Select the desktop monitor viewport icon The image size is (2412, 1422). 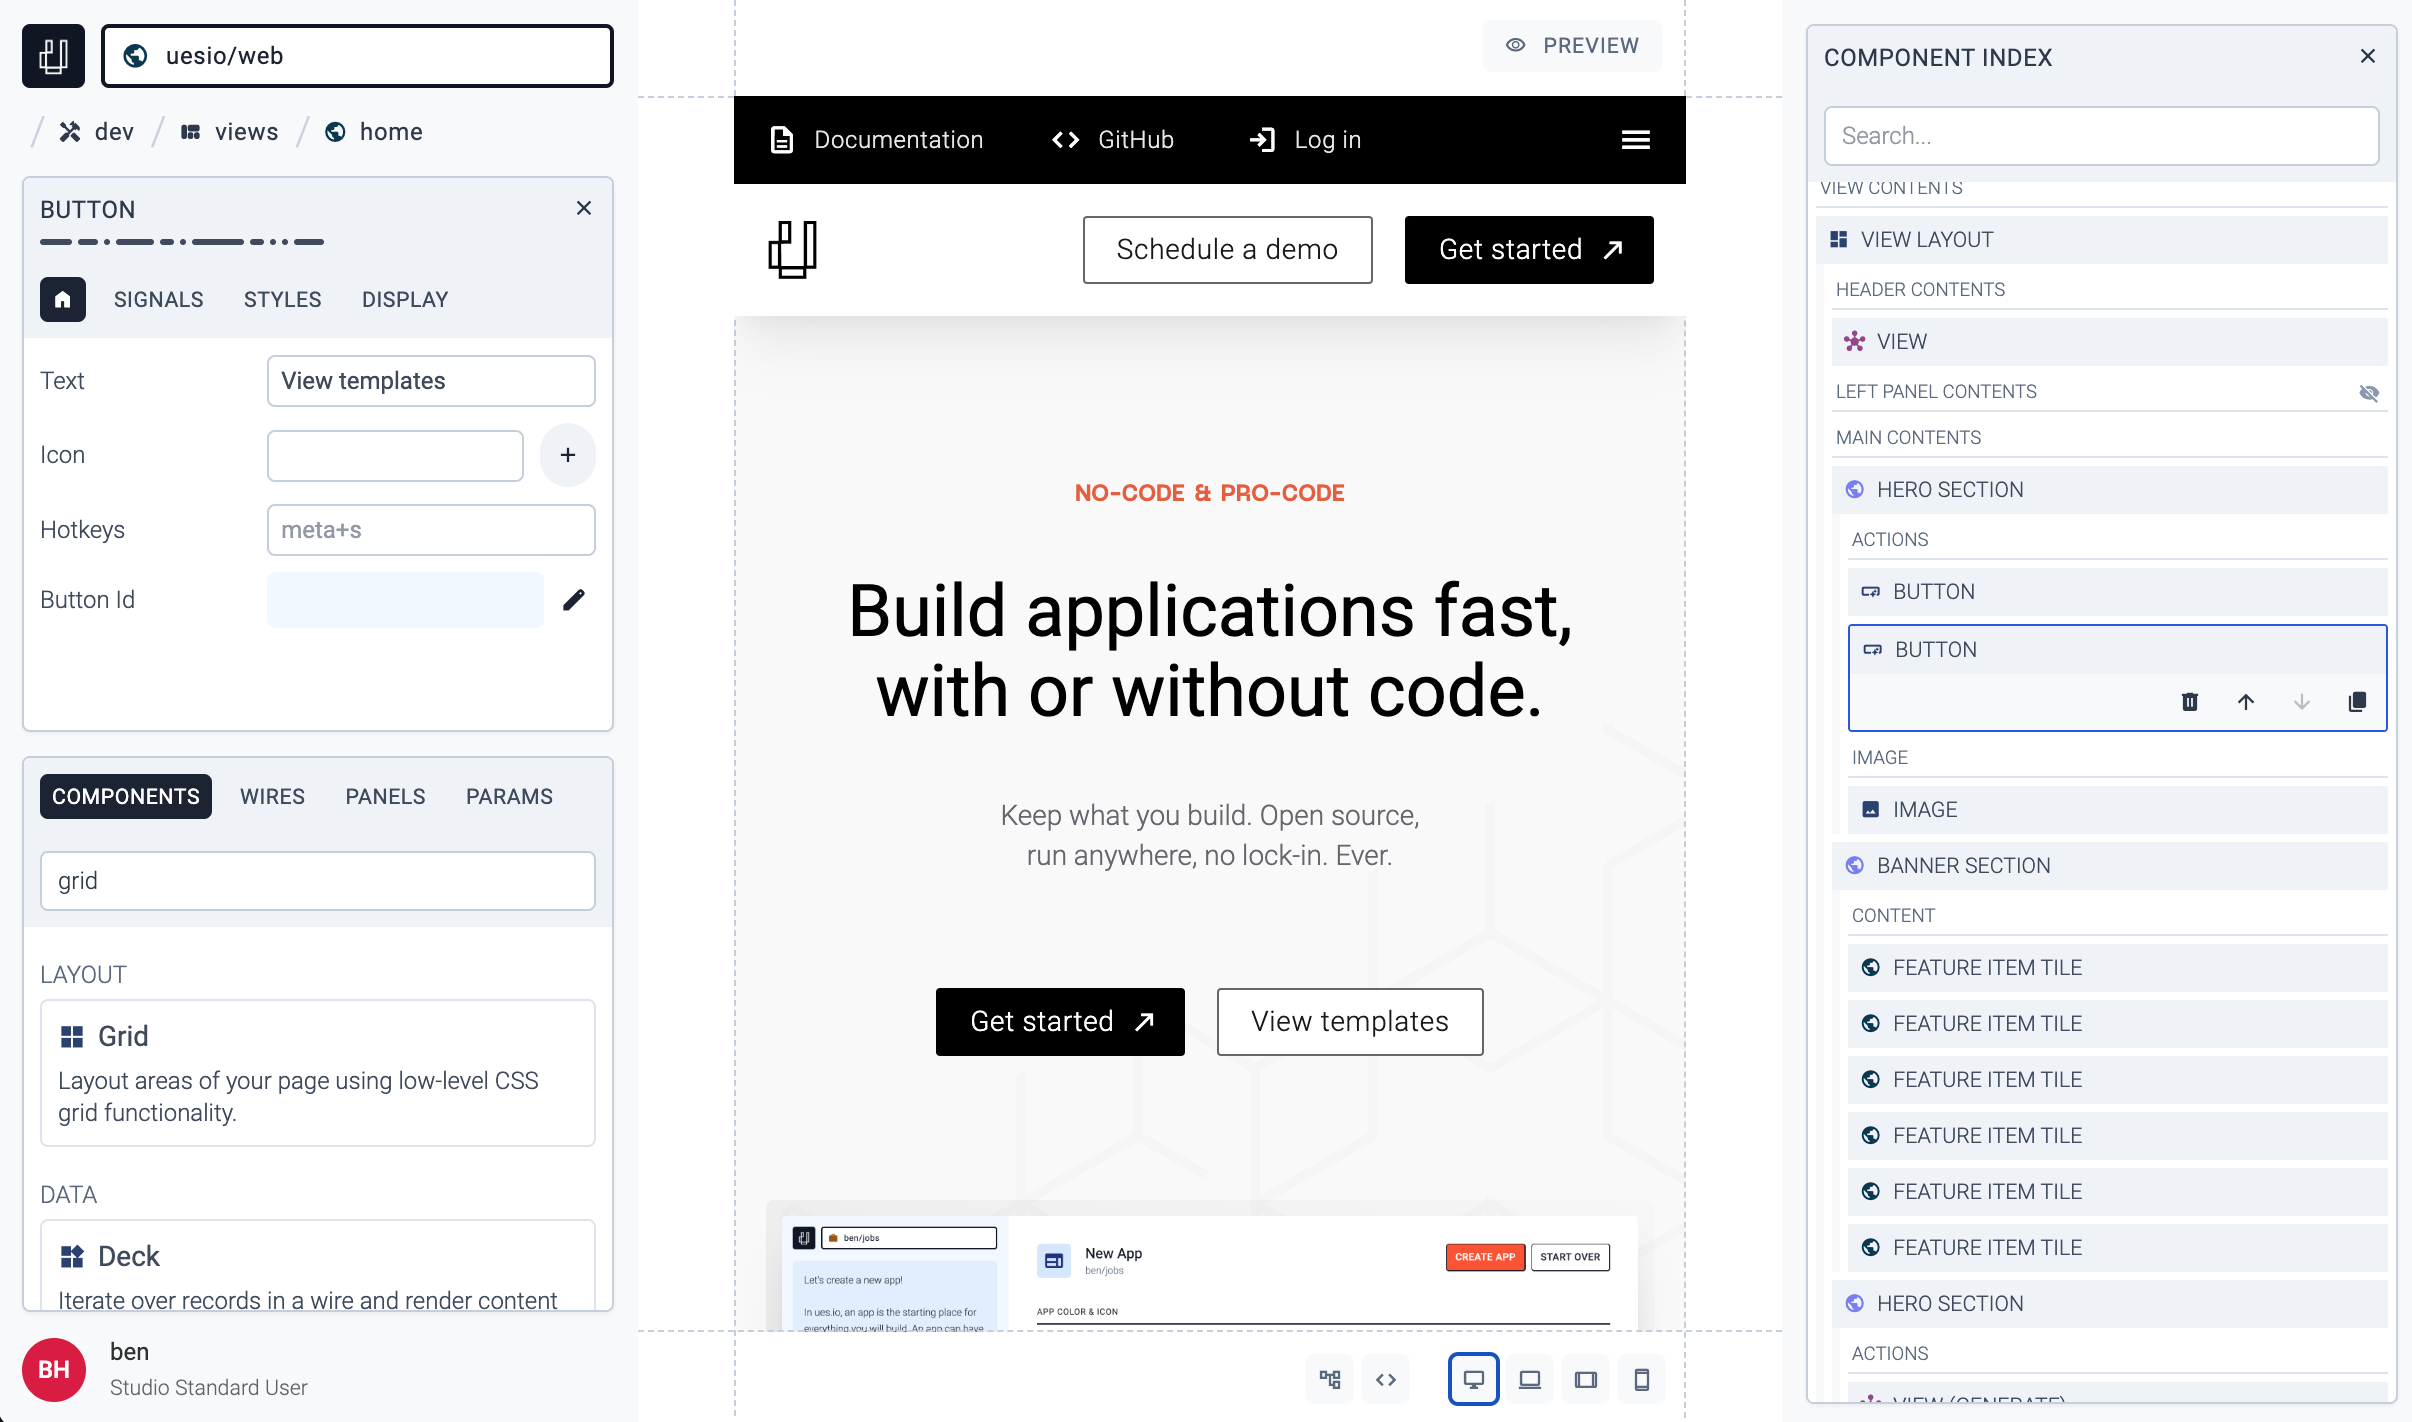pos(1474,1380)
